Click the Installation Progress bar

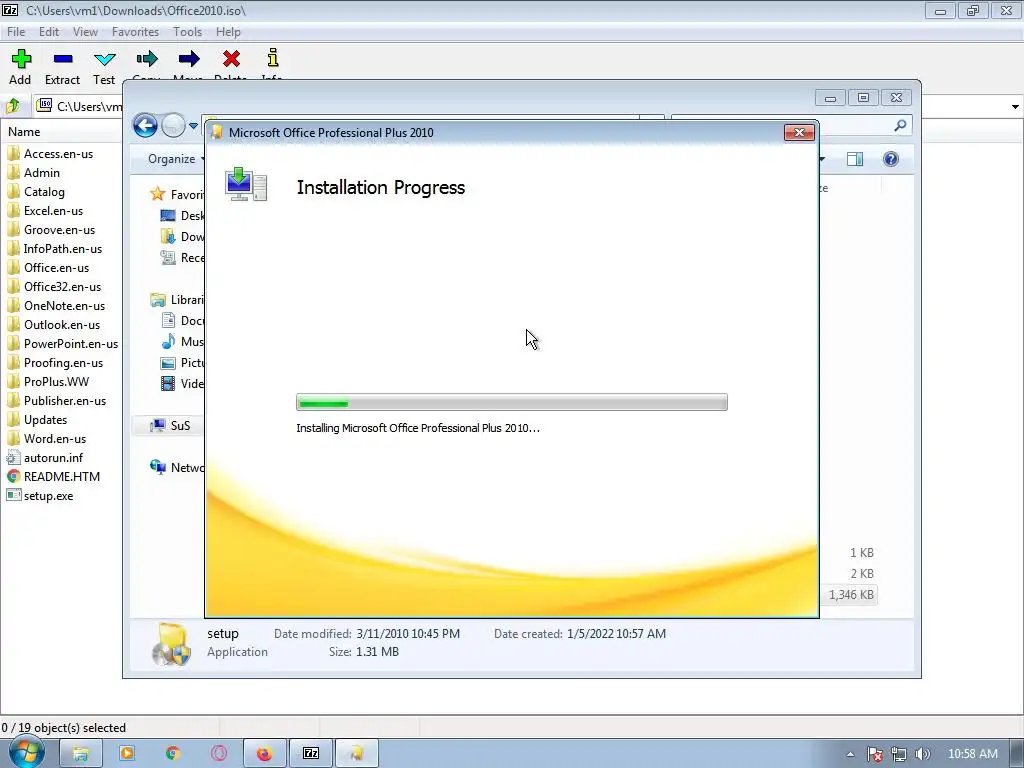pos(511,402)
